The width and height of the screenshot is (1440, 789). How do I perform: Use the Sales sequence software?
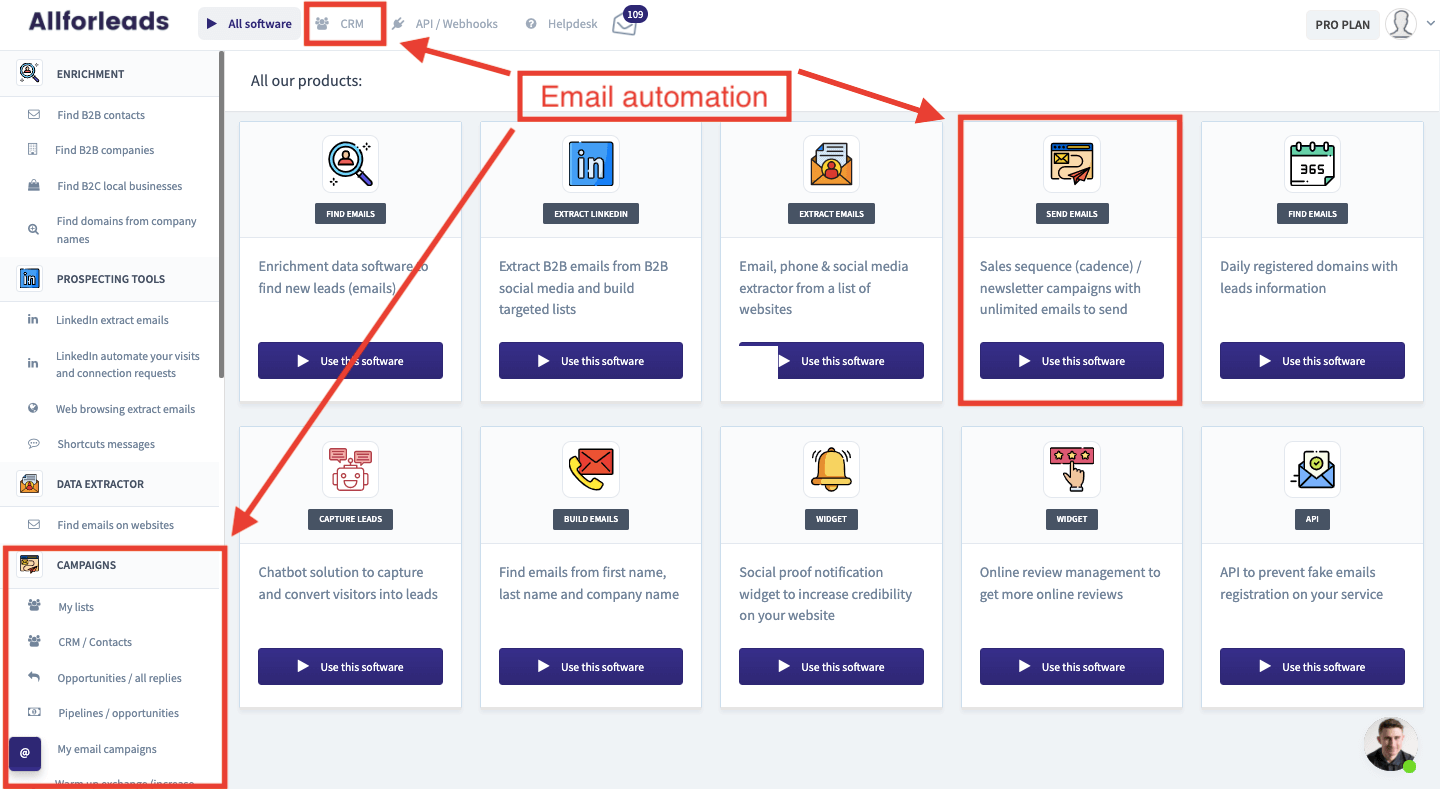[1072, 361]
